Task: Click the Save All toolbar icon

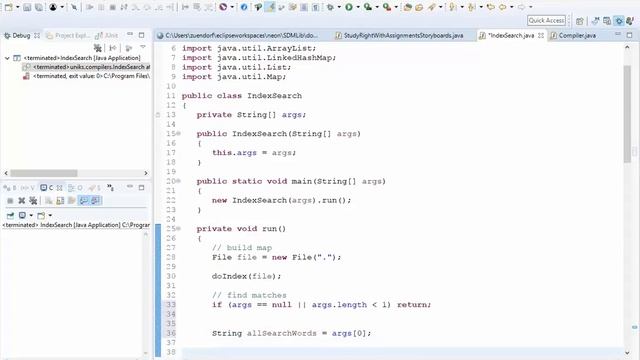Action: pos(39,7)
